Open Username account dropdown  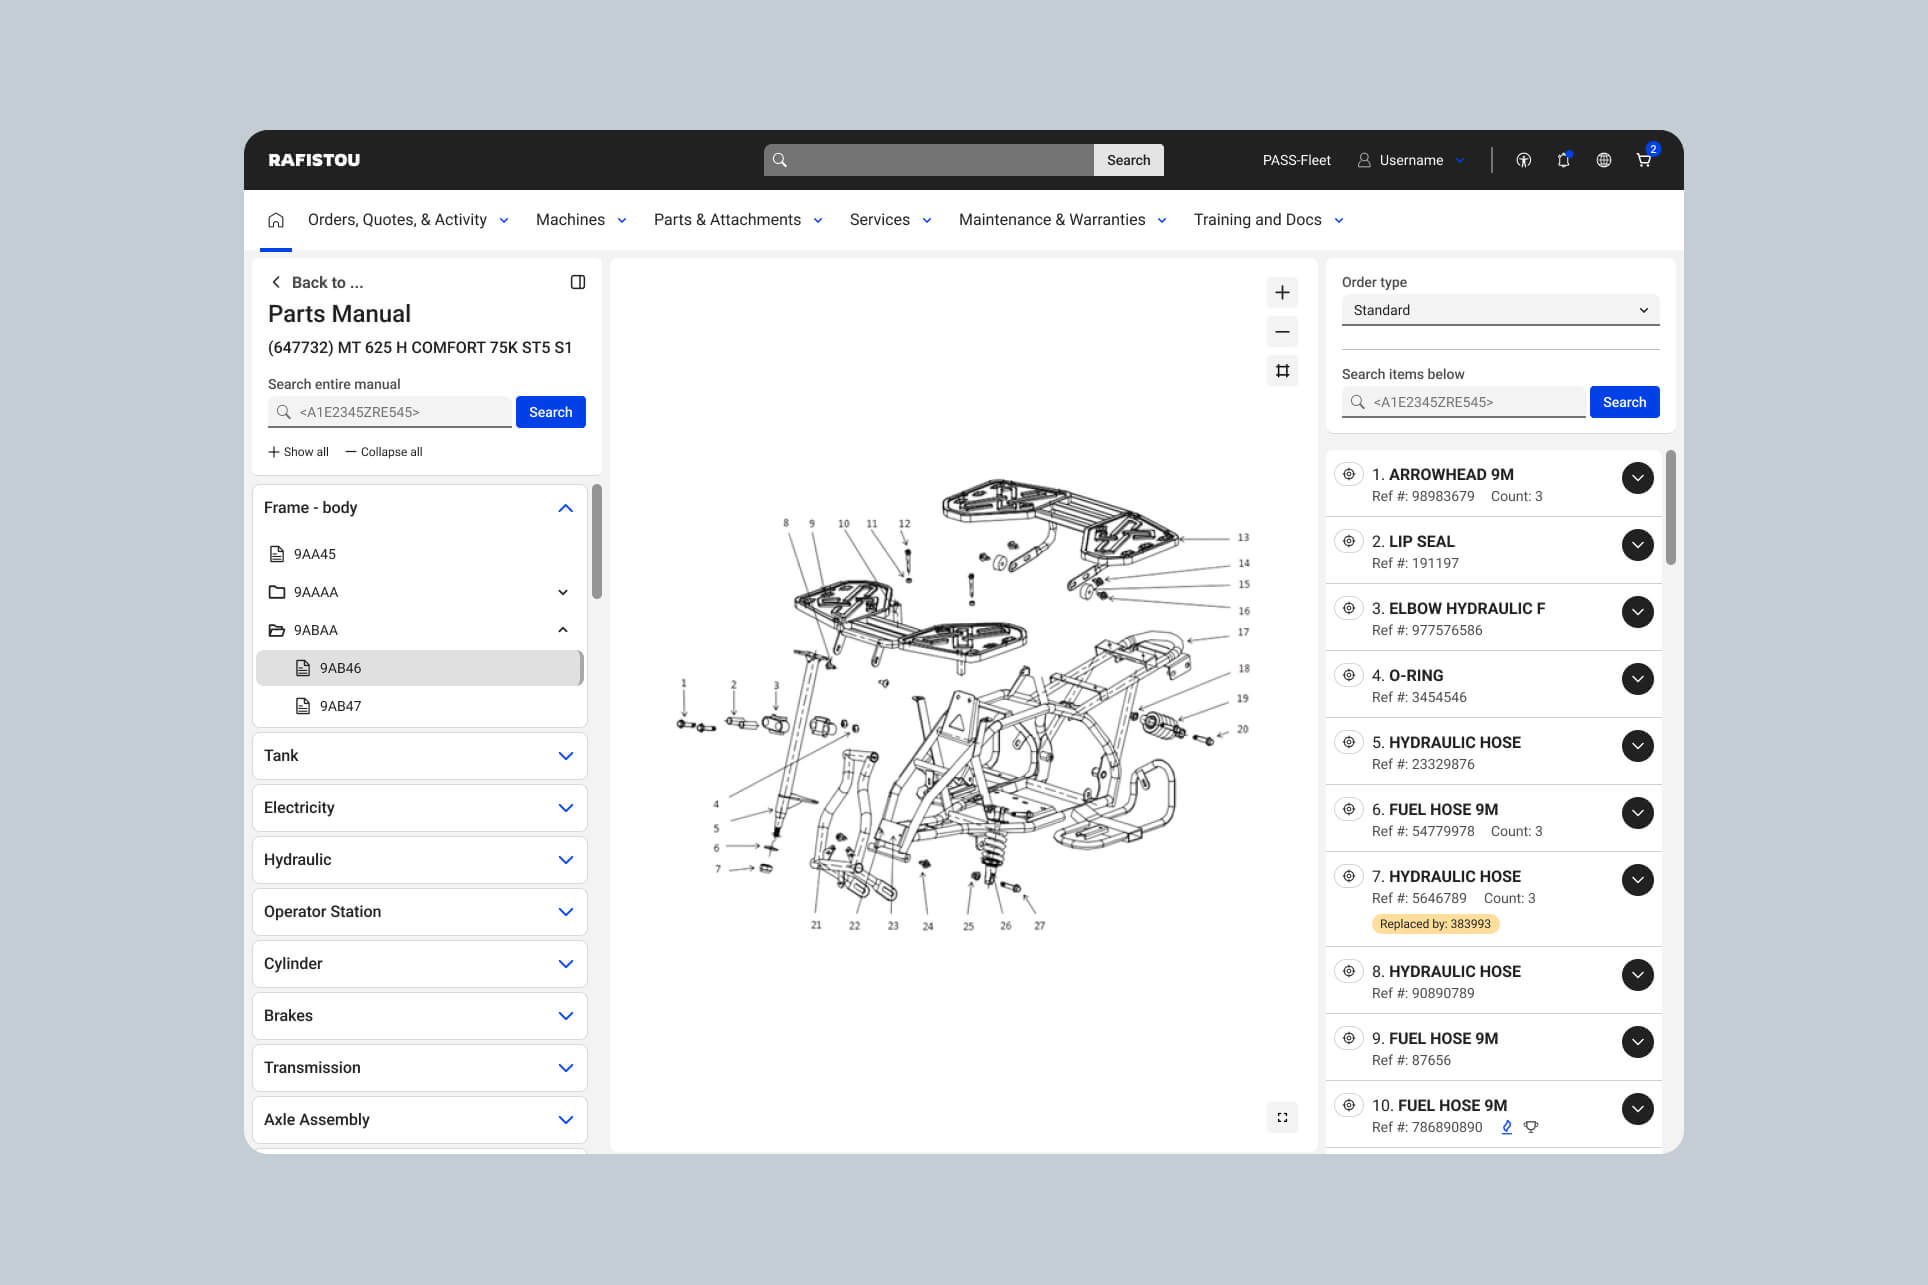point(1411,160)
